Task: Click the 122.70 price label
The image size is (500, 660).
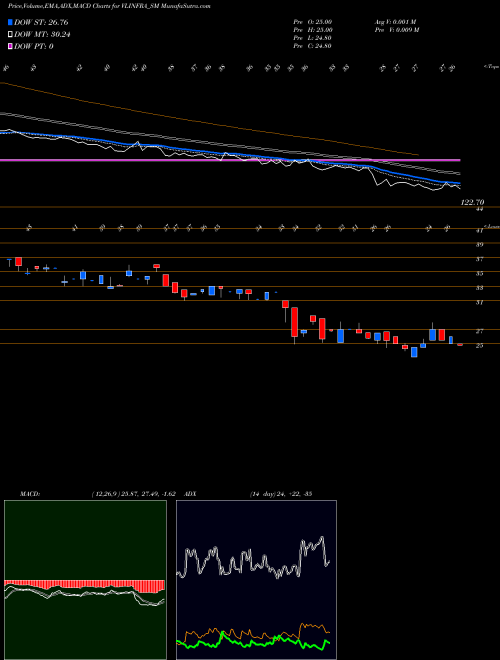Action: 472,202
